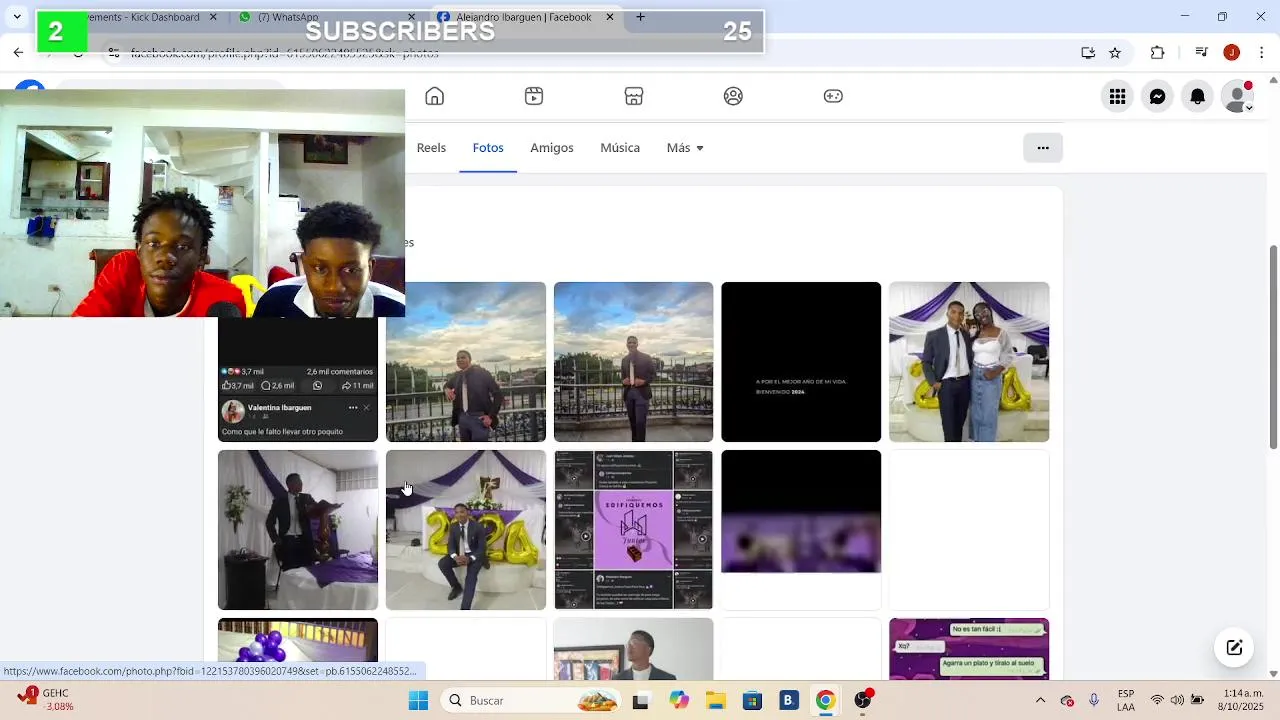Open Facebook account profile menu

(x=1238, y=96)
